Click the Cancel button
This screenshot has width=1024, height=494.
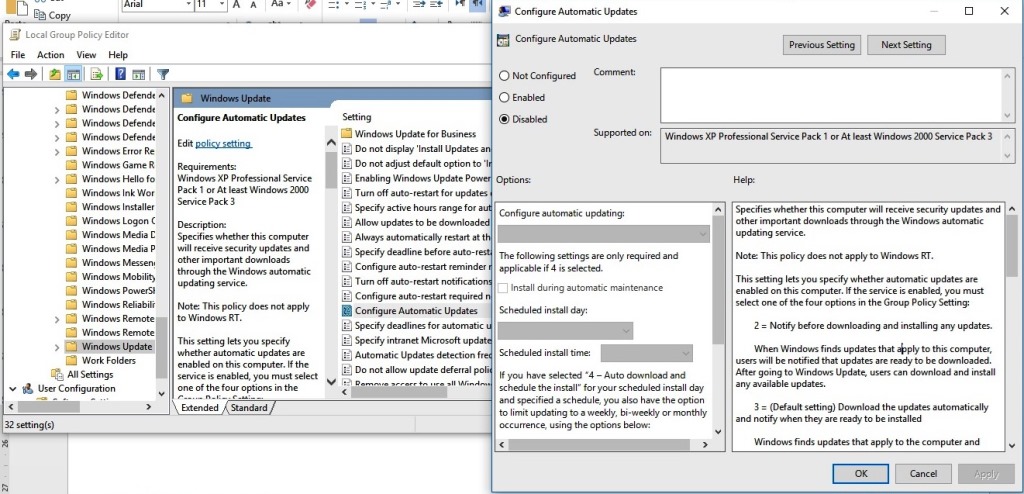923,474
